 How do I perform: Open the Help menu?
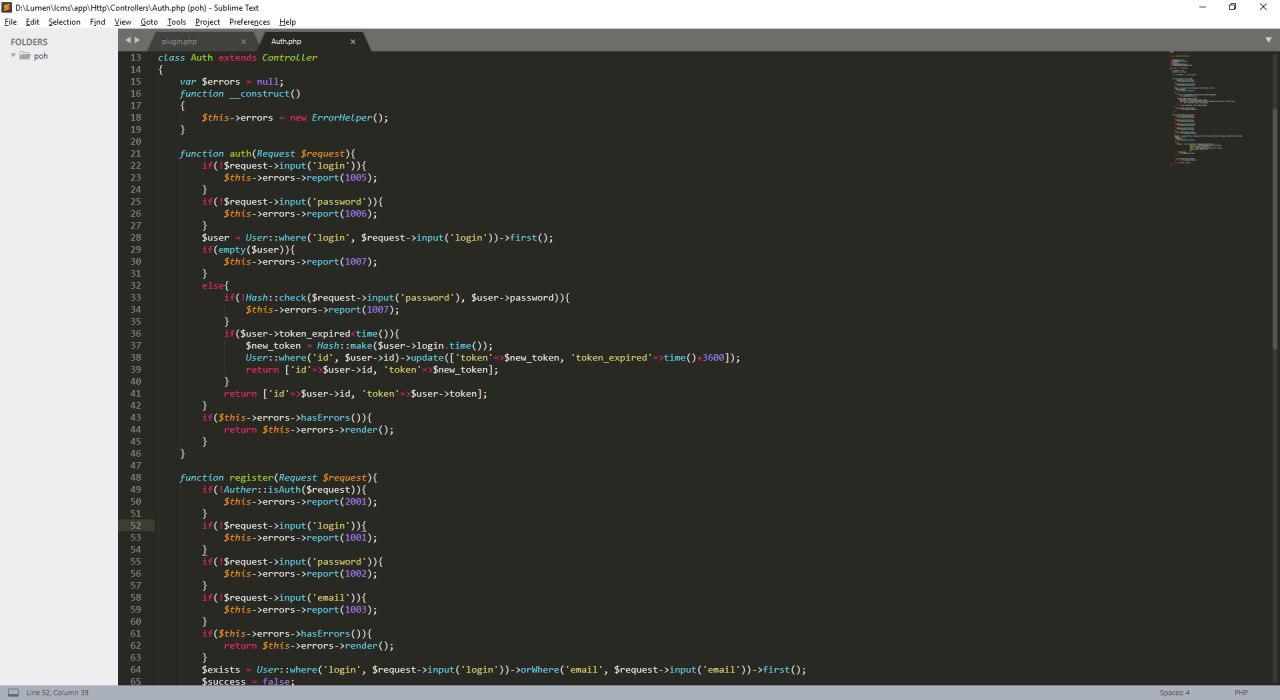pos(288,22)
